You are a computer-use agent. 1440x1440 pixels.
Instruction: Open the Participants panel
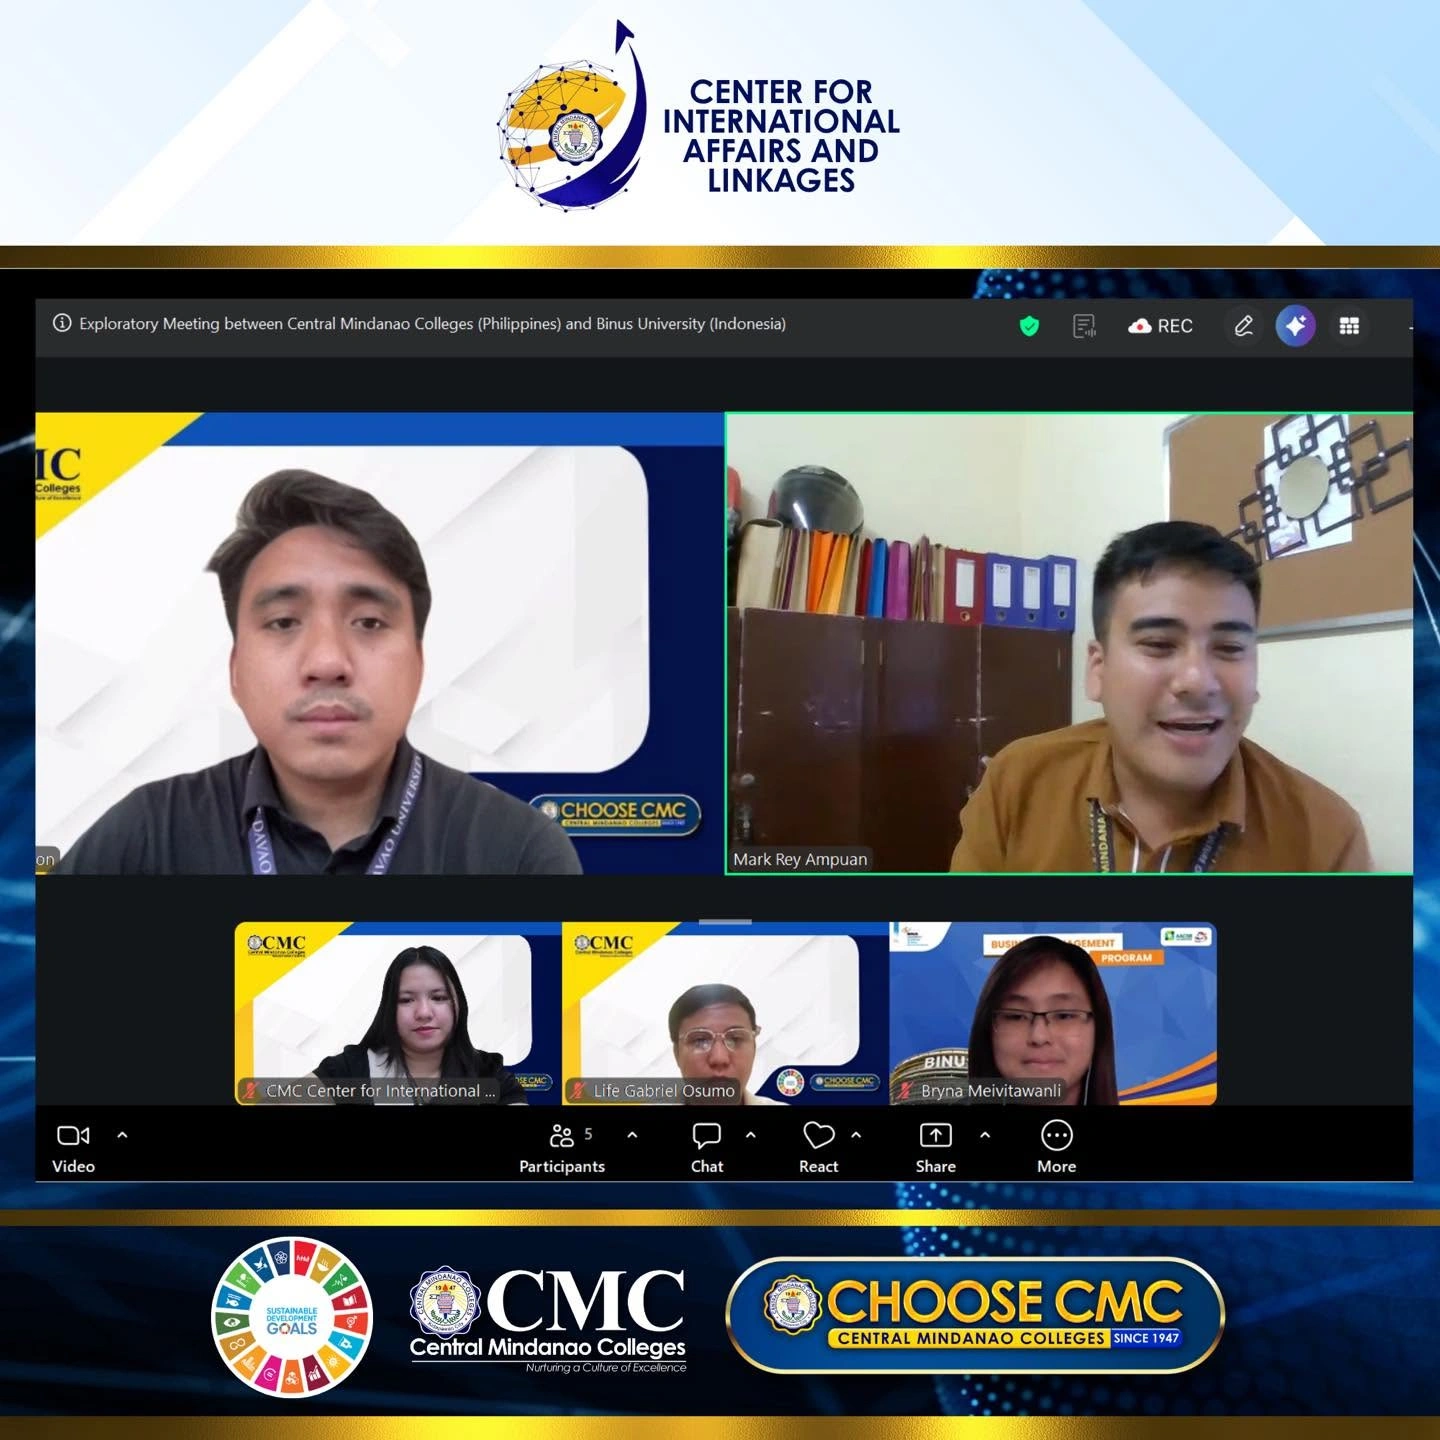(562, 1148)
